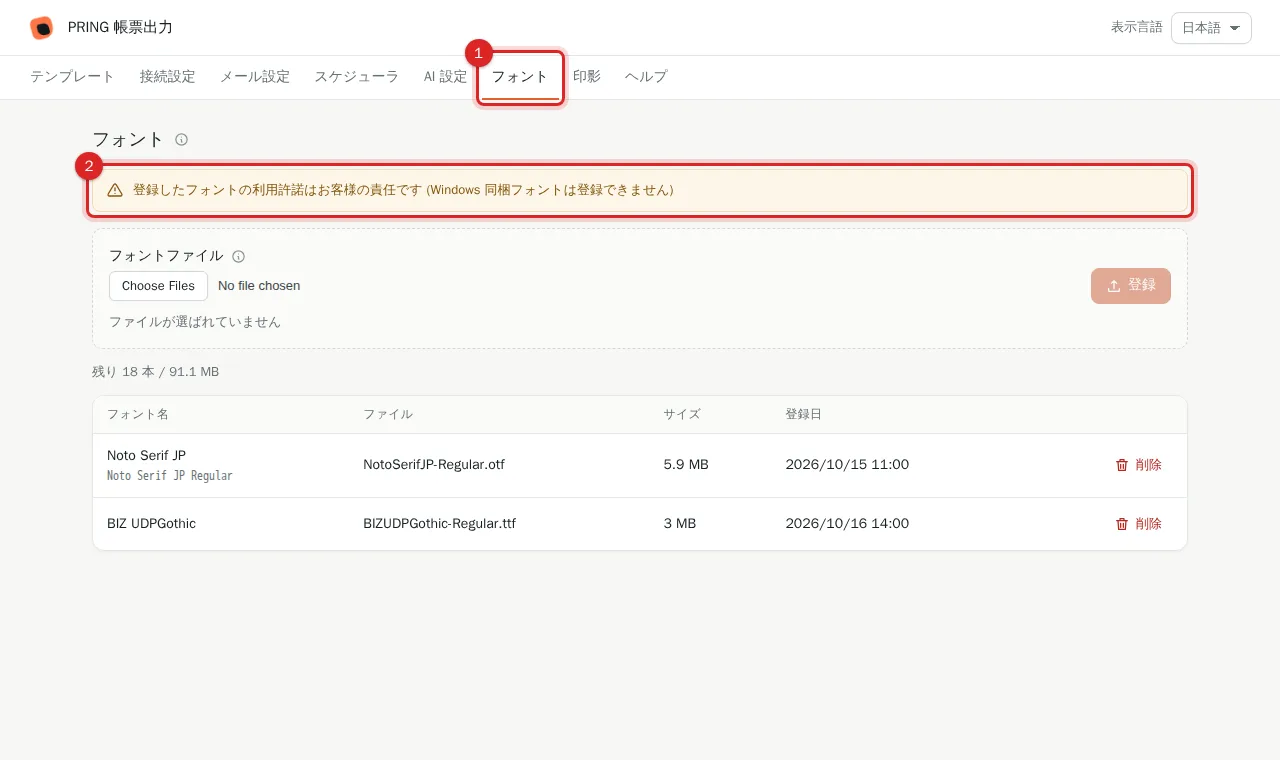Image resolution: width=1280 pixels, height=760 pixels.
Task: Click the Choose Files button
Action: (x=158, y=286)
